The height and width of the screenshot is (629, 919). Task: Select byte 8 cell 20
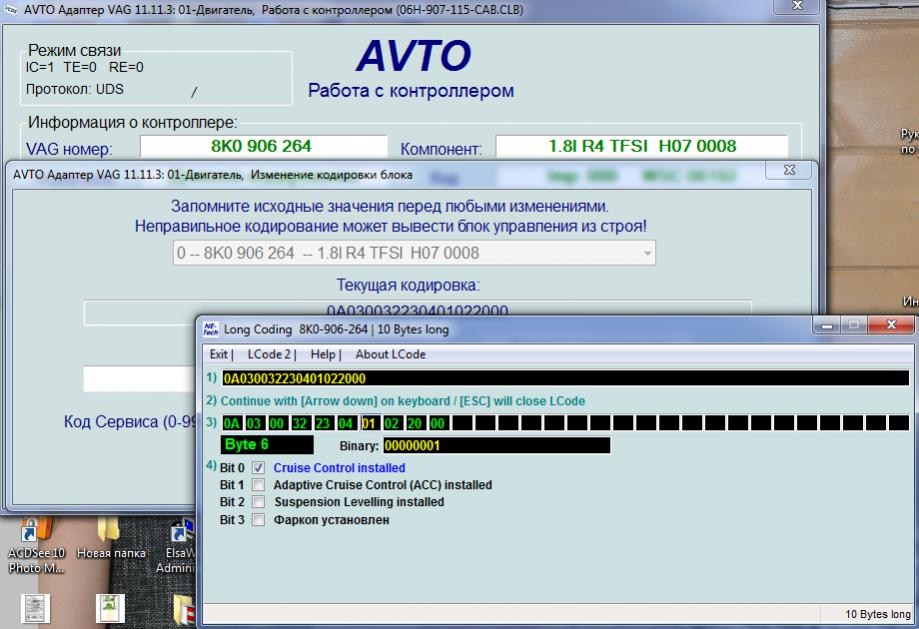[x=414, y=423]
